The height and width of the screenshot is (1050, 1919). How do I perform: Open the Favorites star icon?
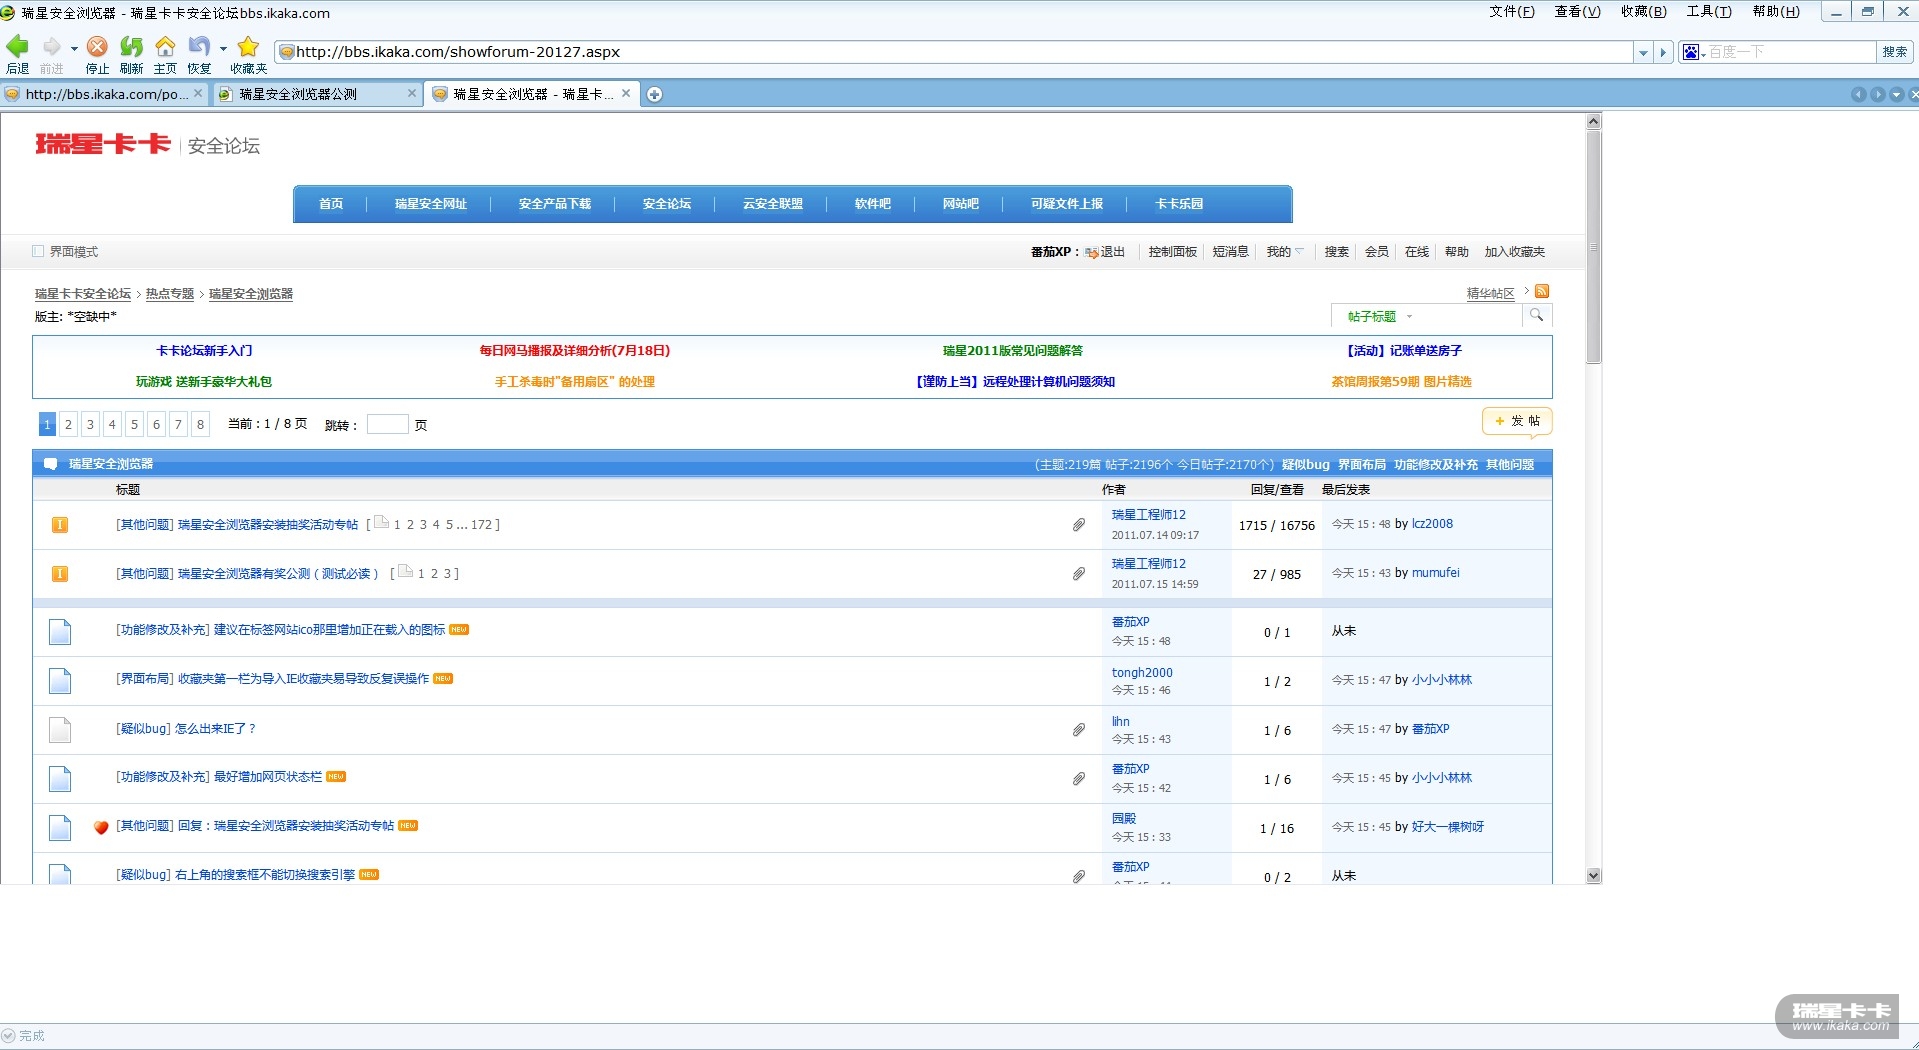pos(248,47)
